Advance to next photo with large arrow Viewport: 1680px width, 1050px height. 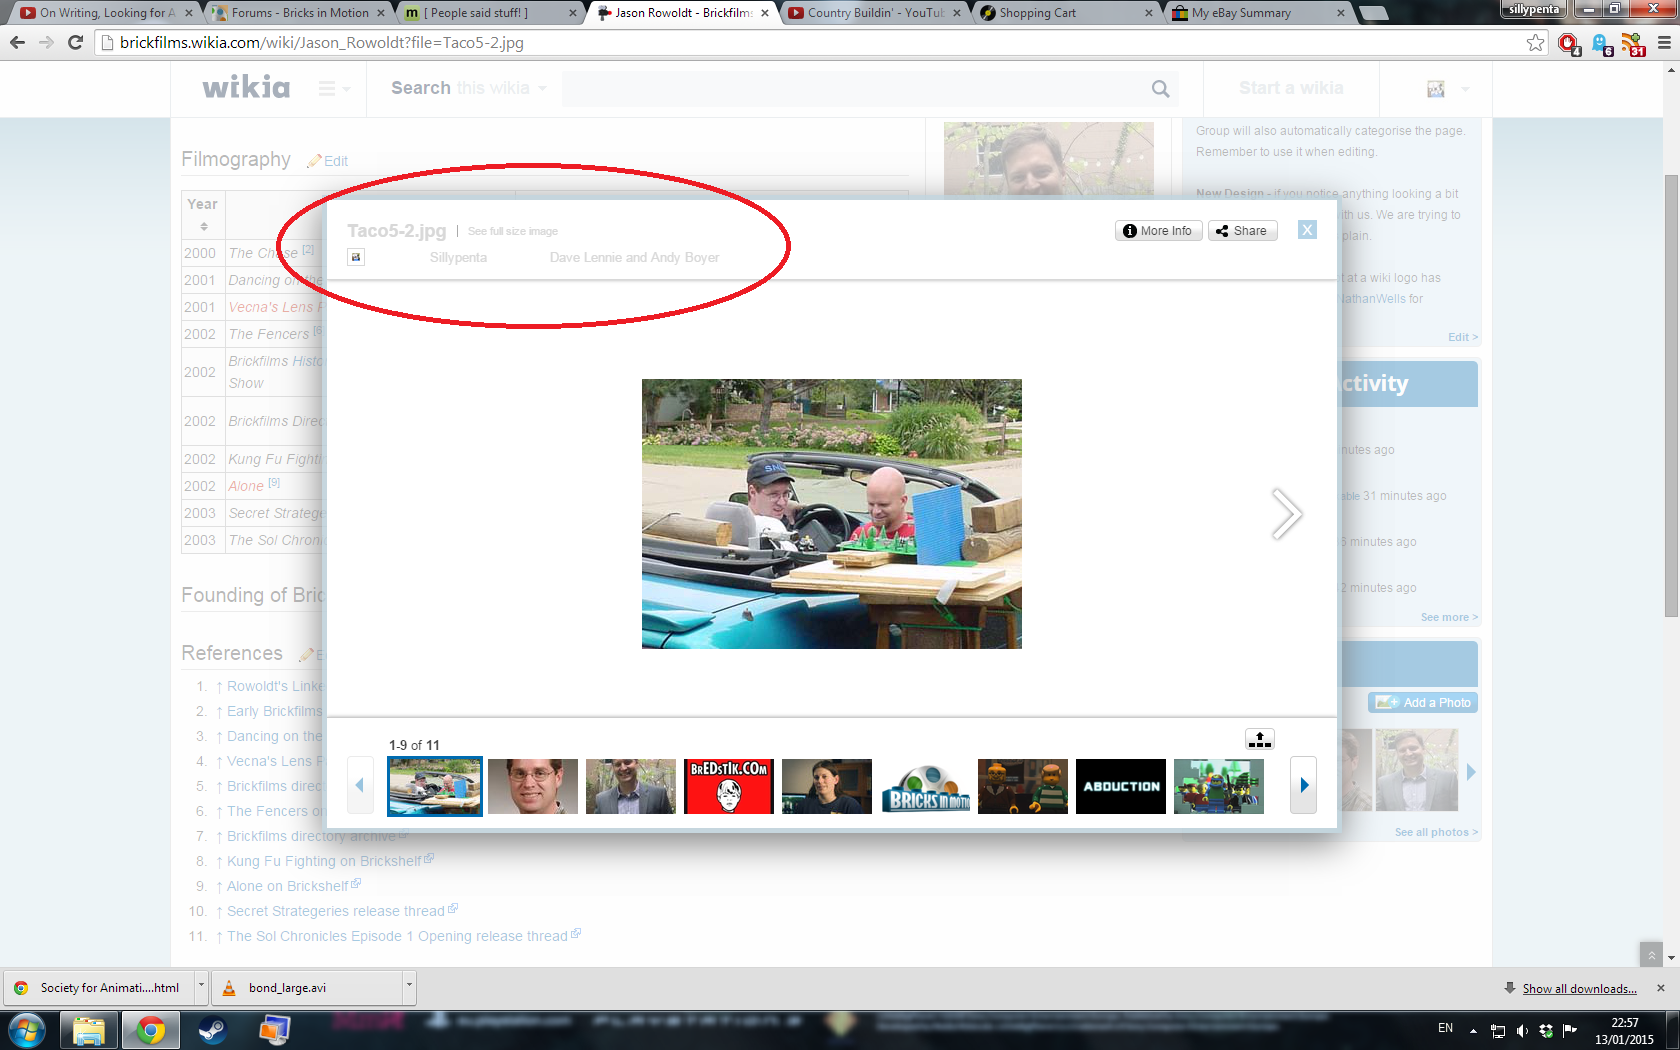tap(1286, 514)
